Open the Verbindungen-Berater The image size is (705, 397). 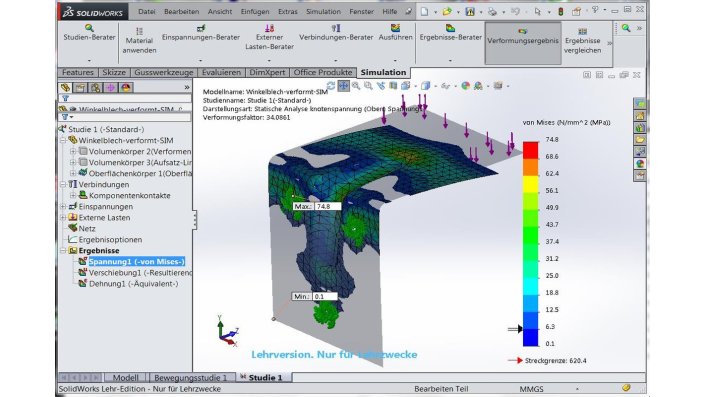click(336, 33)
